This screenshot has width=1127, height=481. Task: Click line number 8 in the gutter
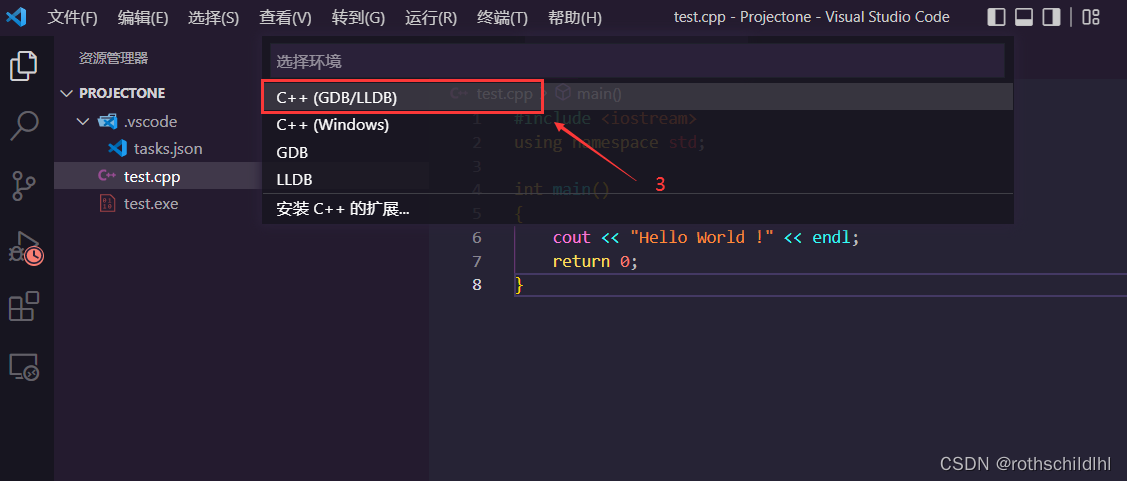(x=477, y=285)
